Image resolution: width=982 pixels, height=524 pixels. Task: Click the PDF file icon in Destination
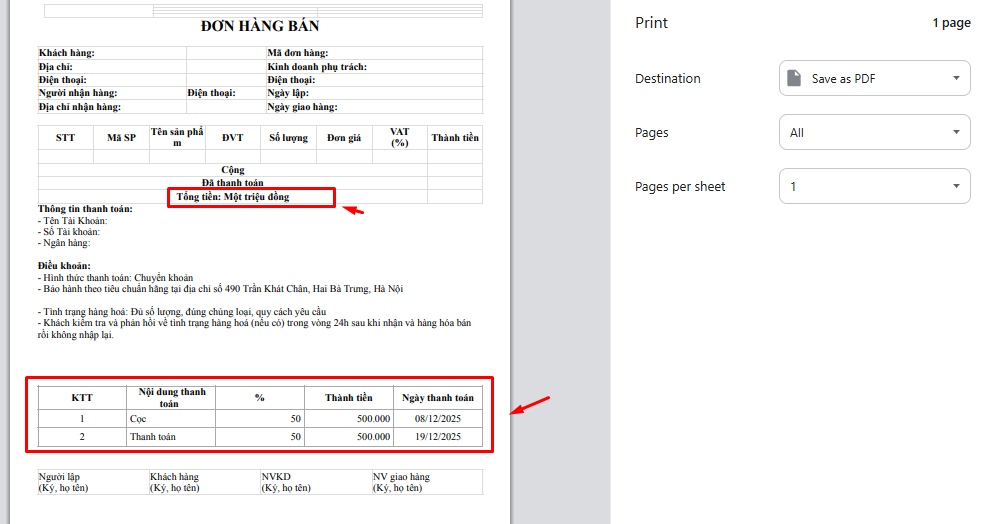(794, 79)
